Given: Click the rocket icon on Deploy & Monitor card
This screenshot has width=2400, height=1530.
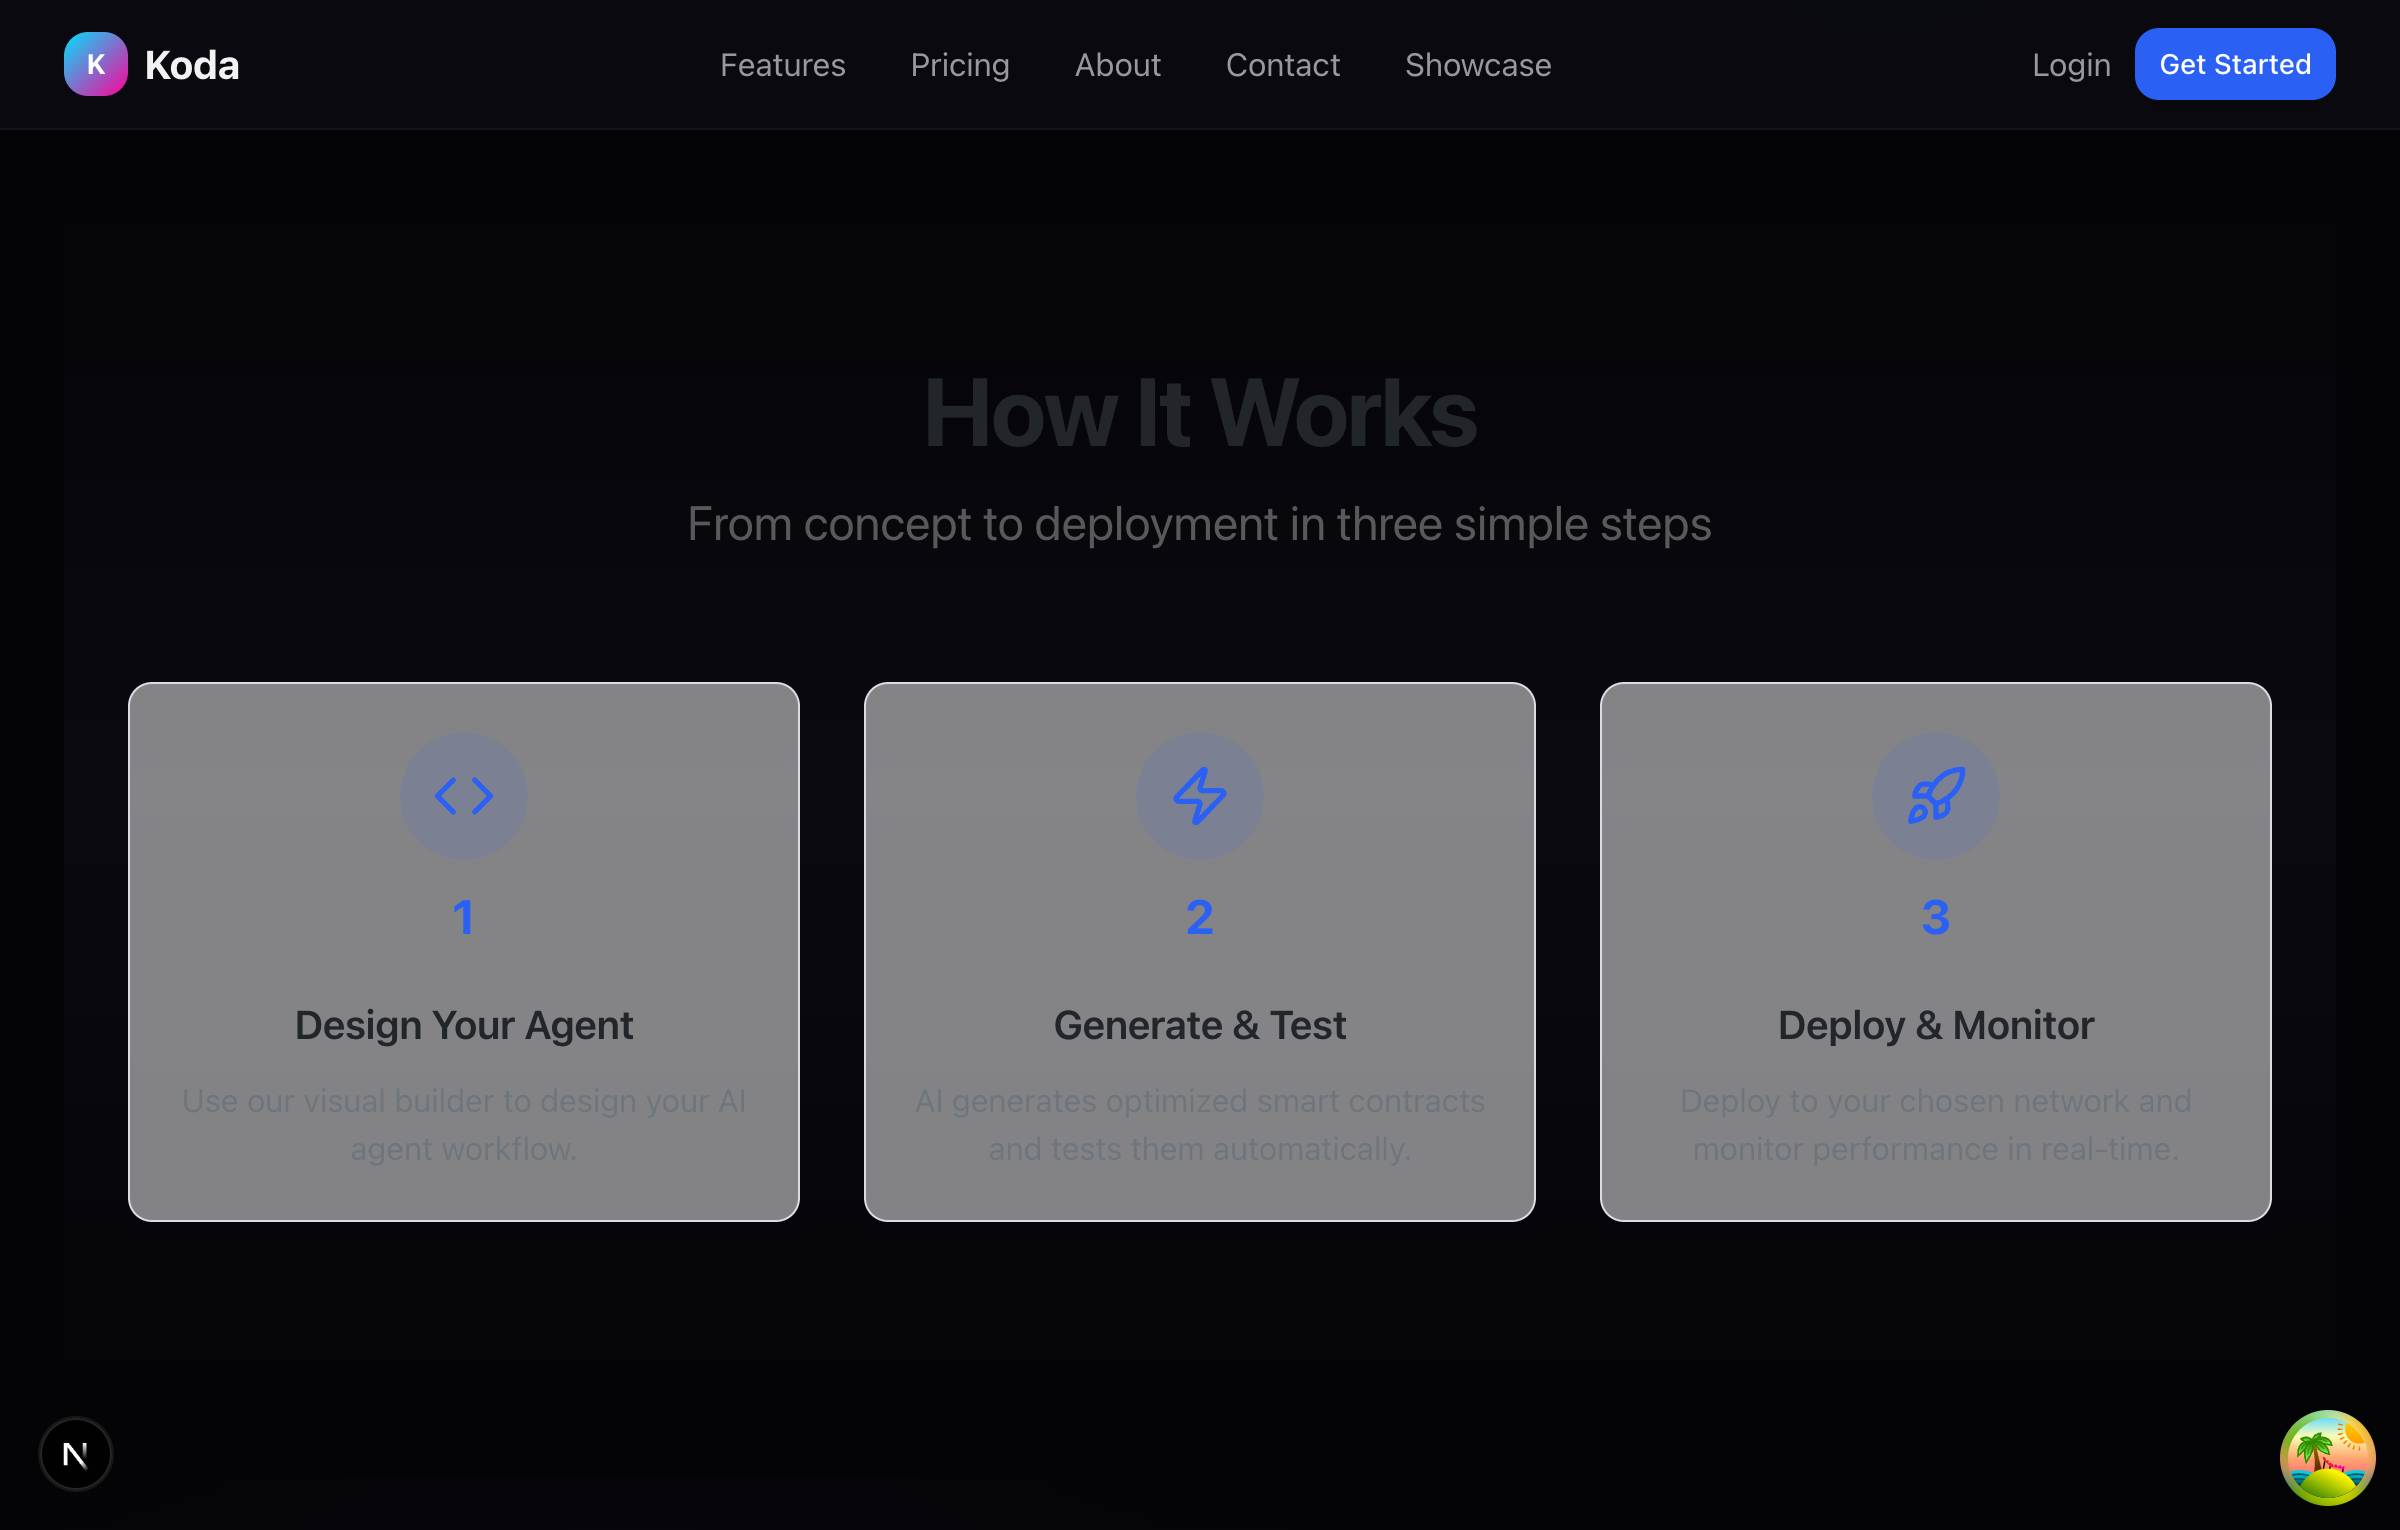Looking at the screenshot, I should tap(1935, 795).
